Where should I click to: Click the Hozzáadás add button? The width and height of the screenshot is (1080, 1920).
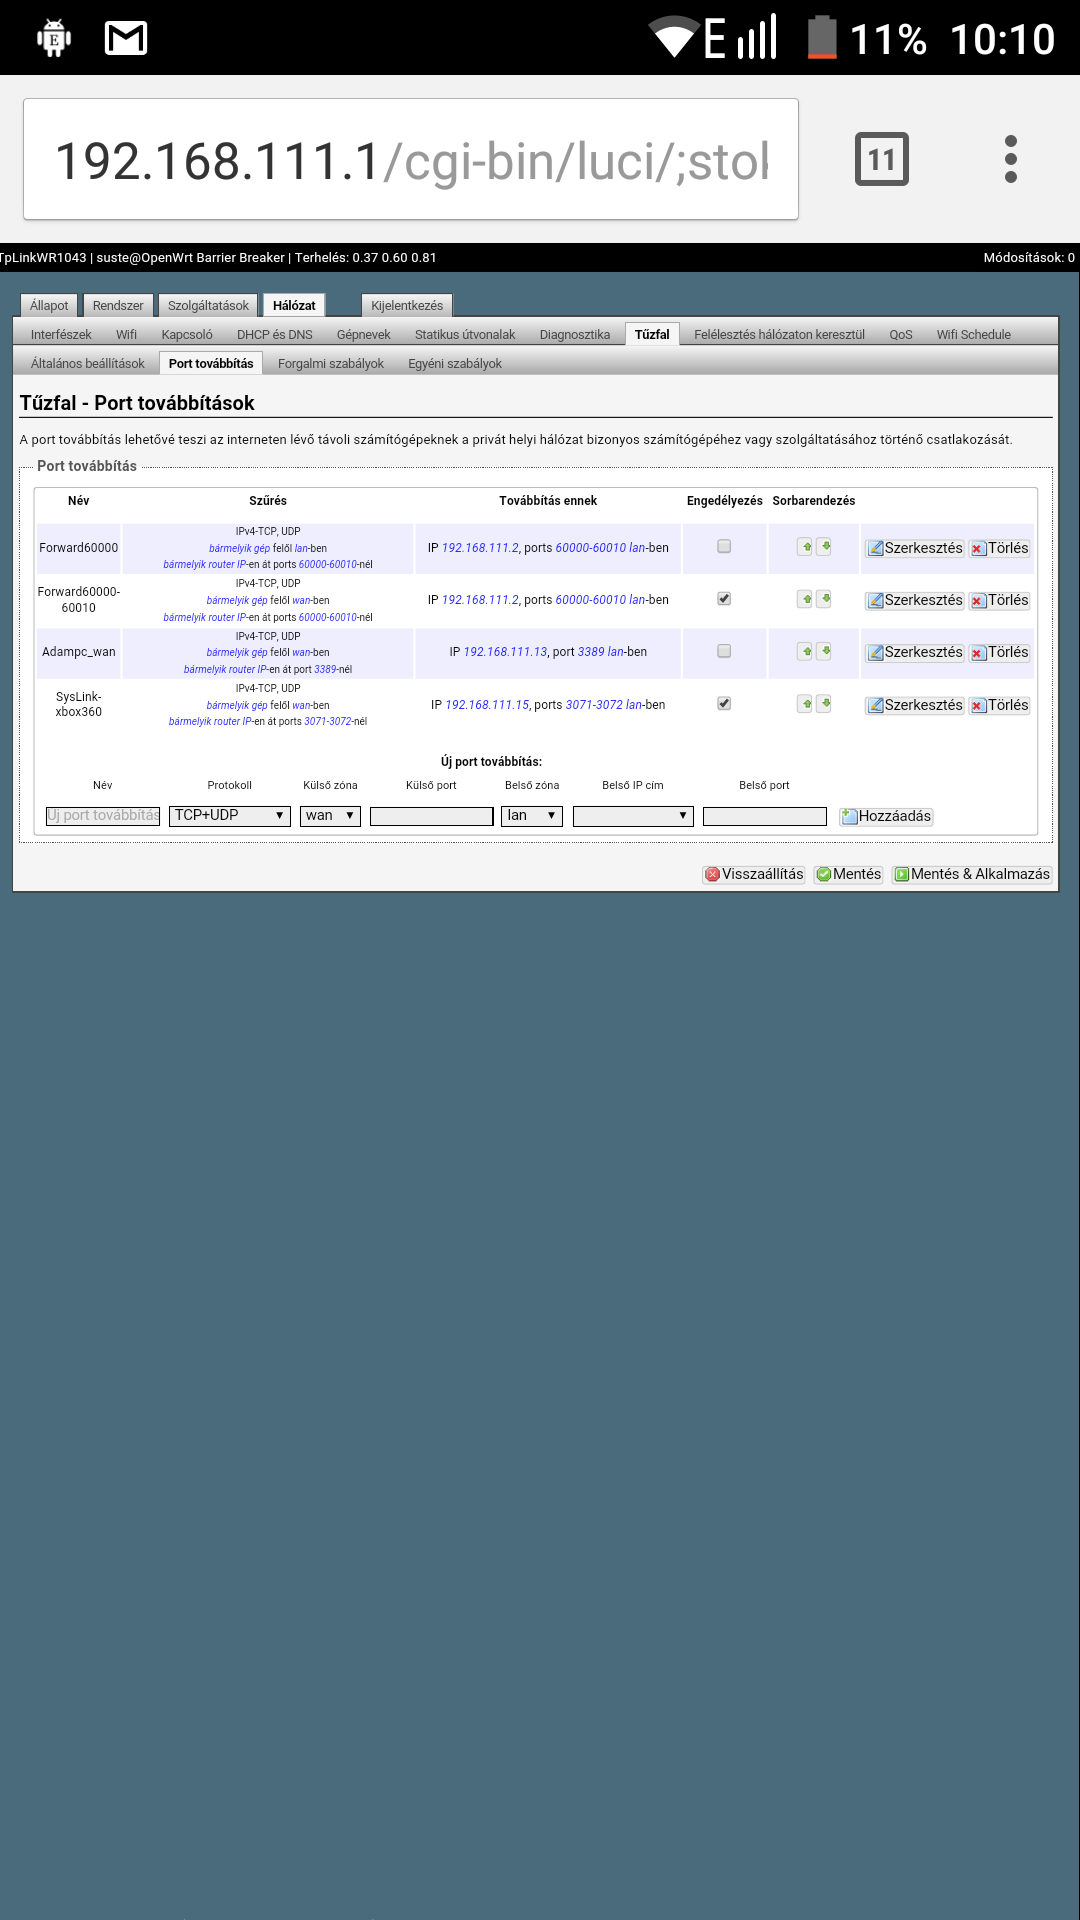coord(886,816)
